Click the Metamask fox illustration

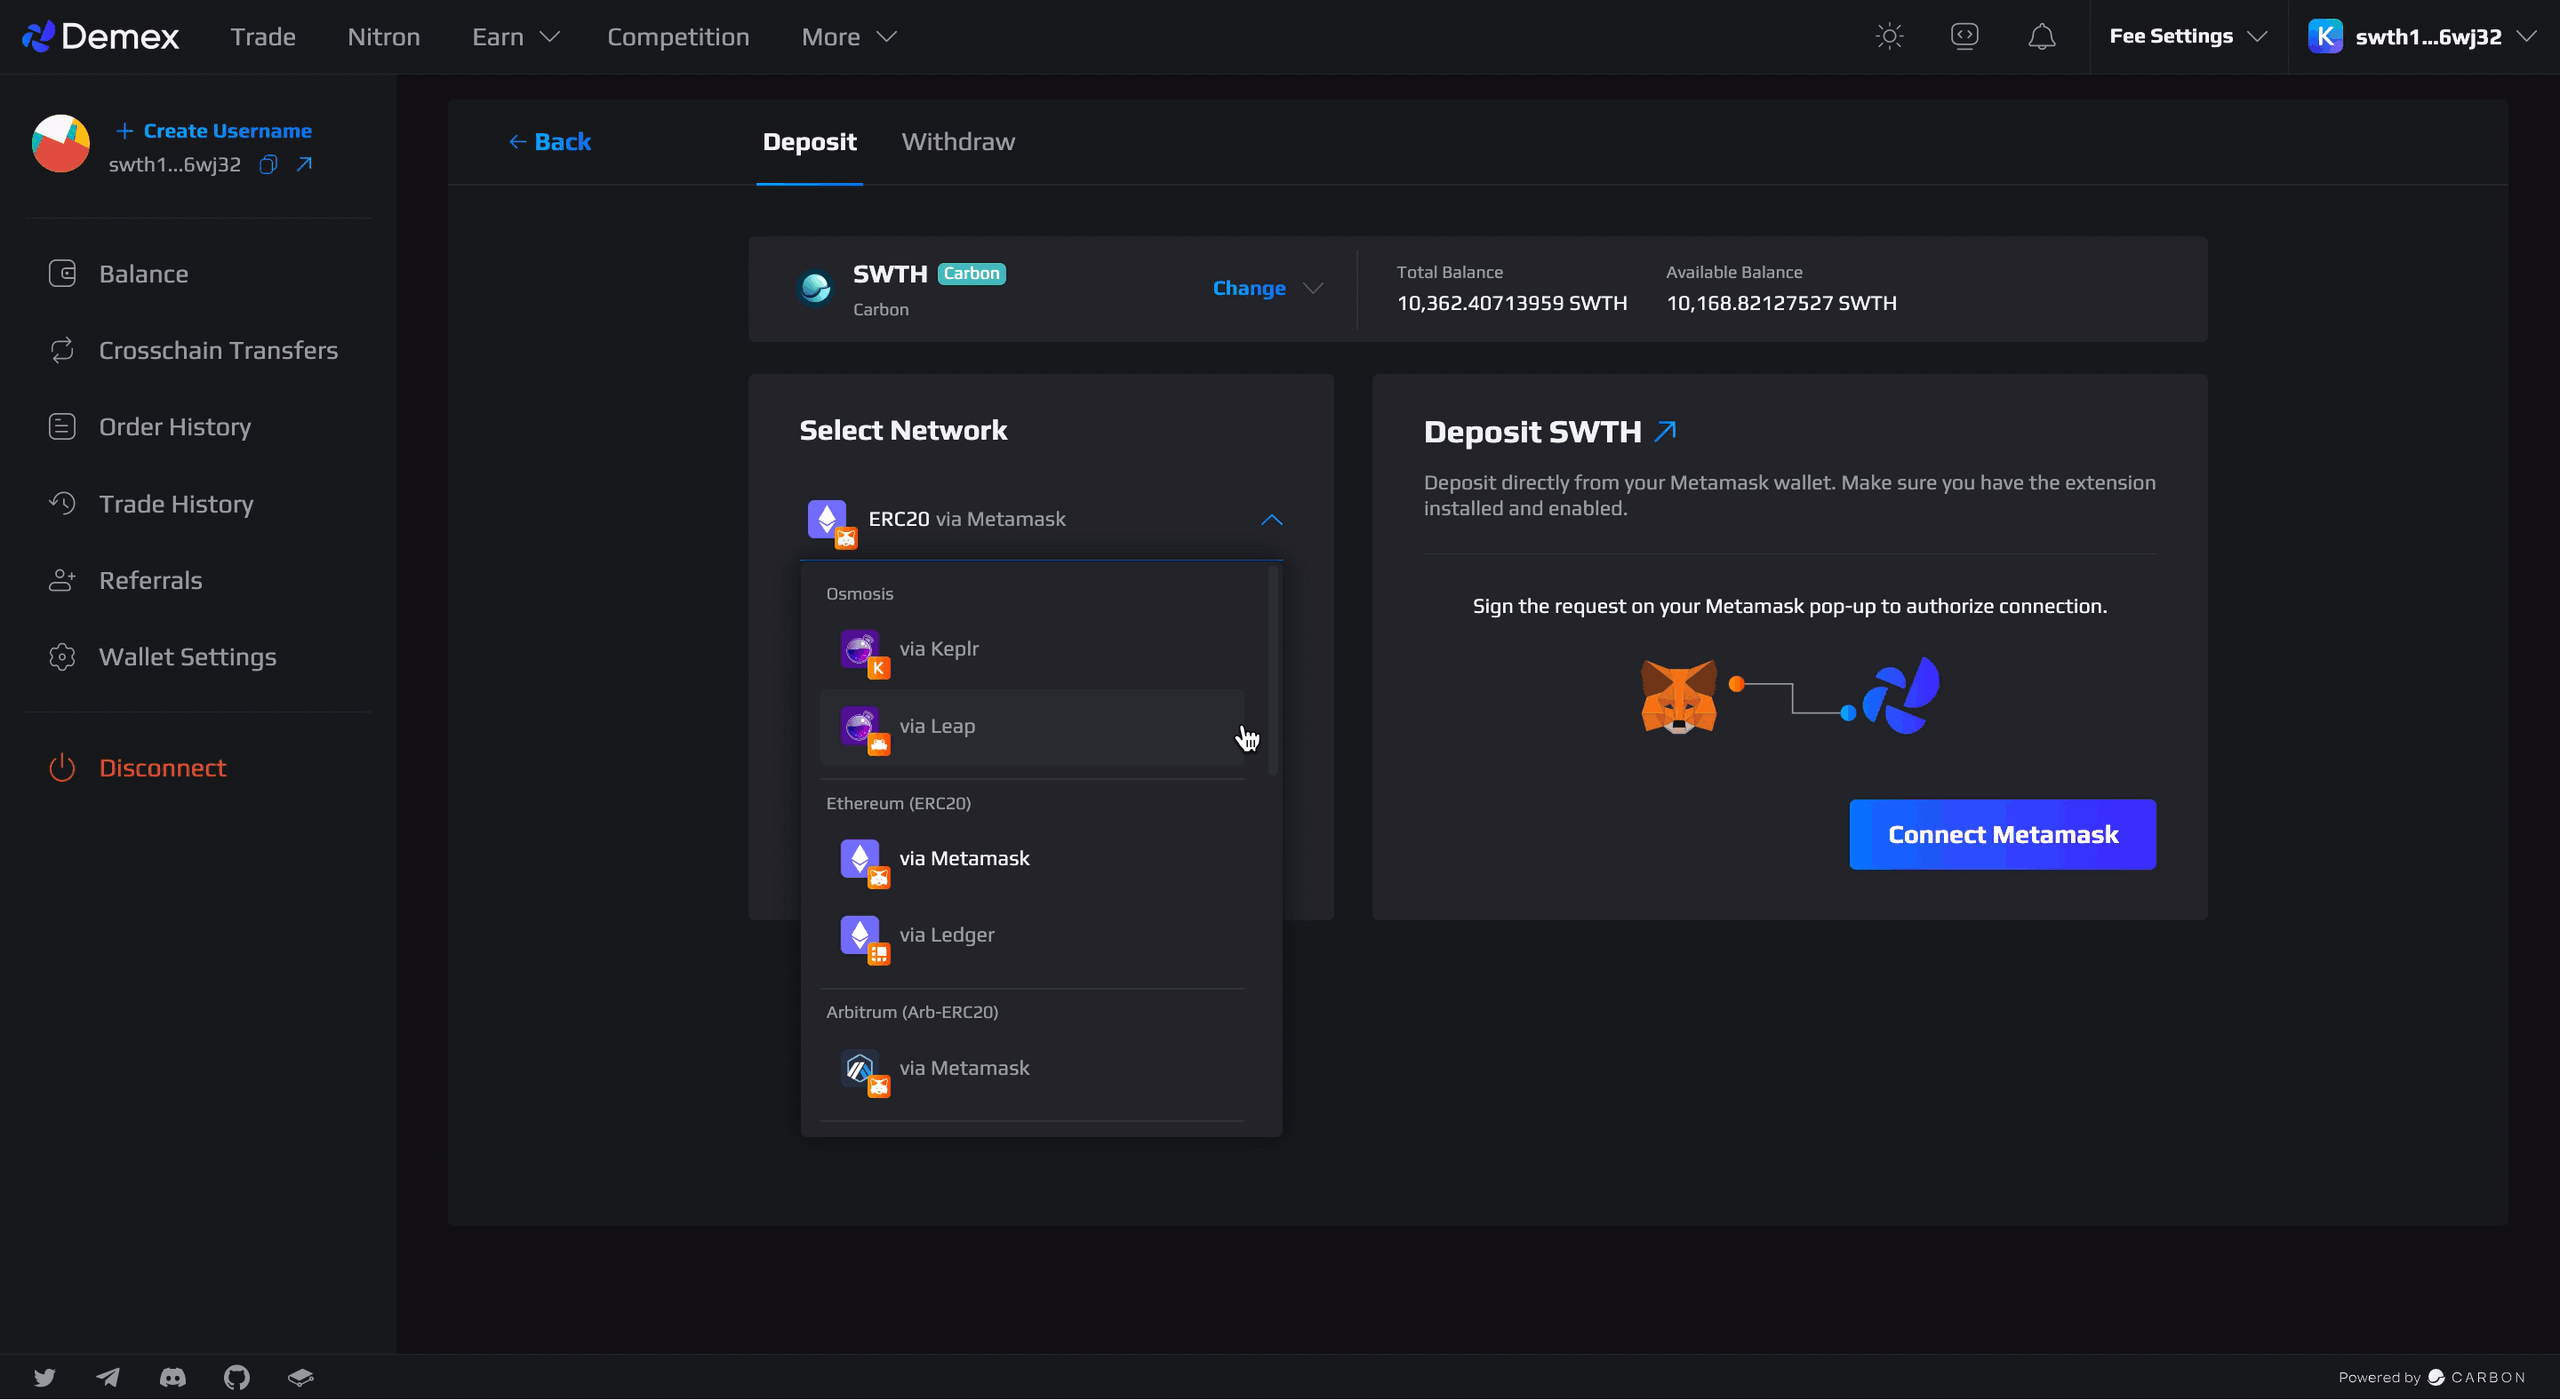(x=1679, y=696)
